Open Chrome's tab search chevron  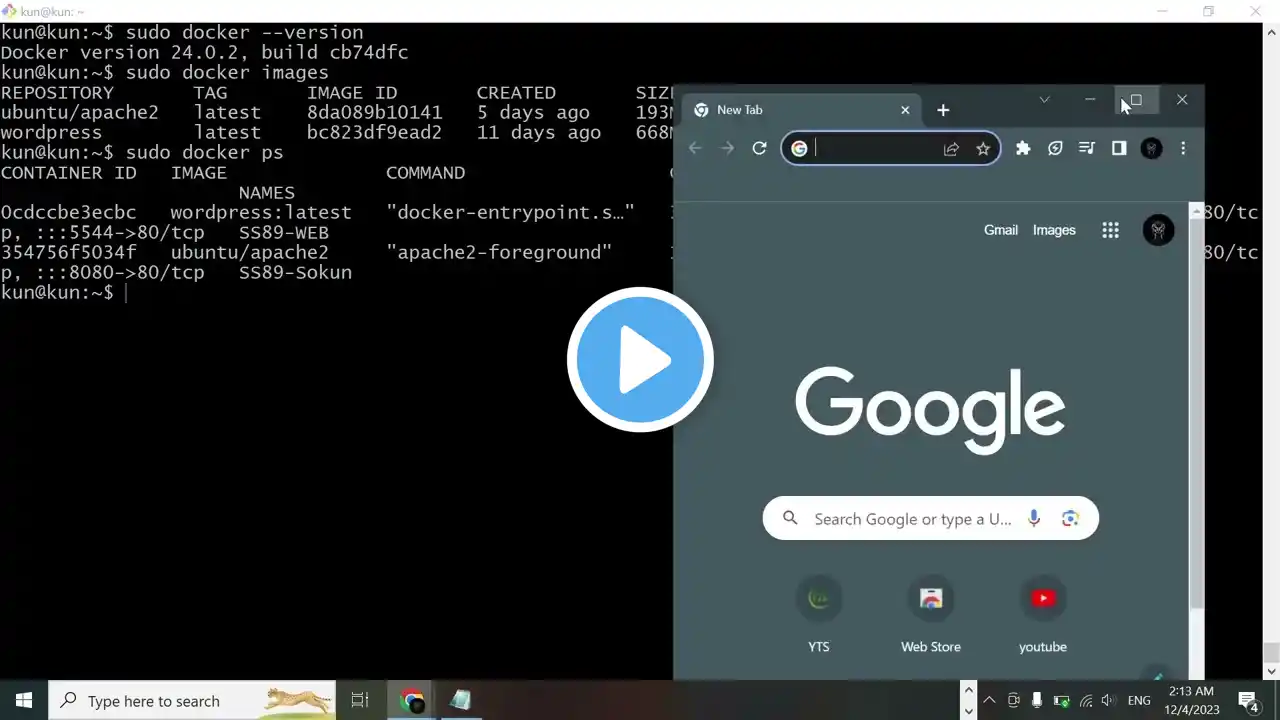1044,100
